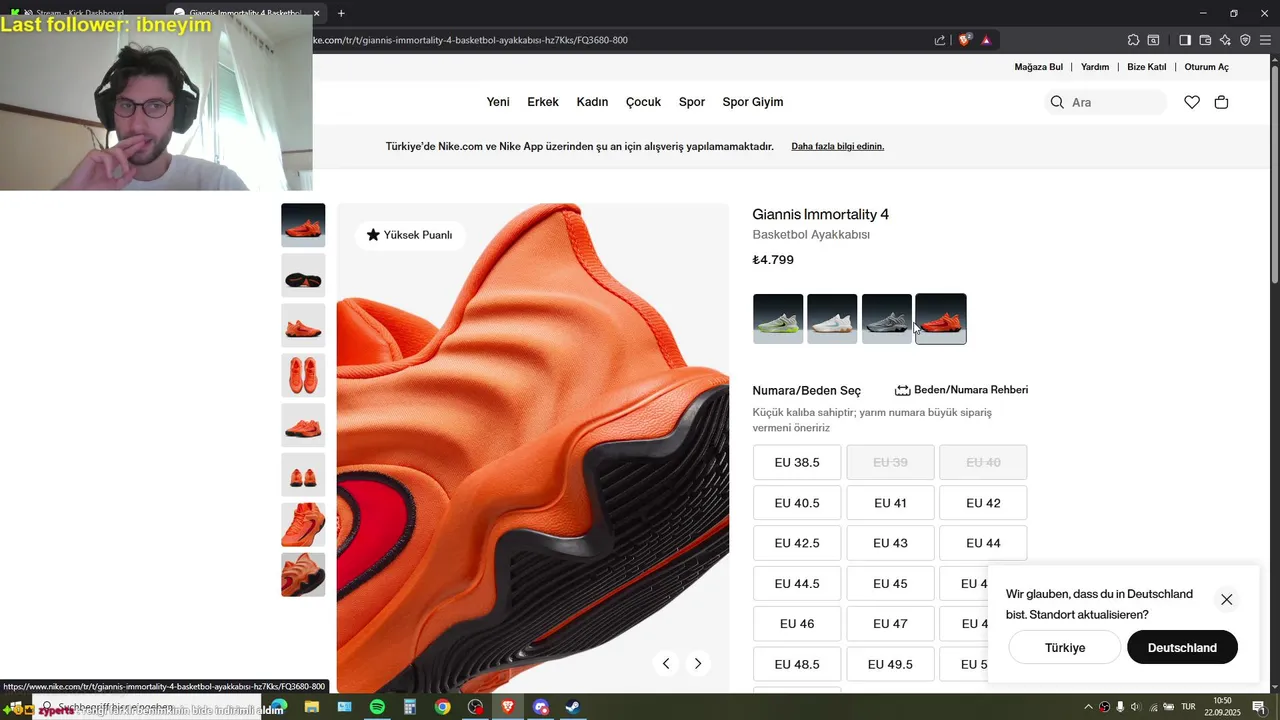Image resolution: width=1280 pixels, height=720 pixels.
Task: View the shoe sole thumbnail image
Action: point(303,275)
